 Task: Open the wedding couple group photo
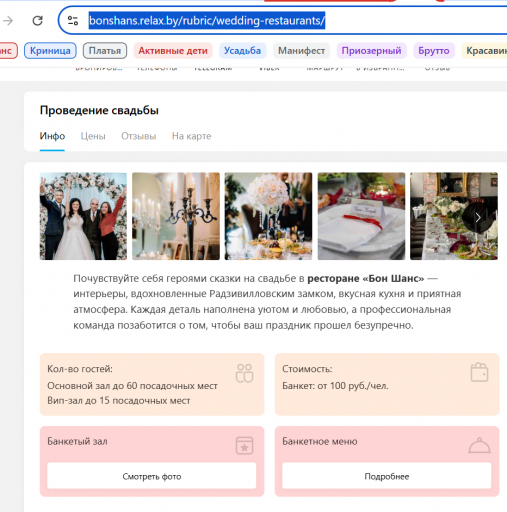(83, 216)
